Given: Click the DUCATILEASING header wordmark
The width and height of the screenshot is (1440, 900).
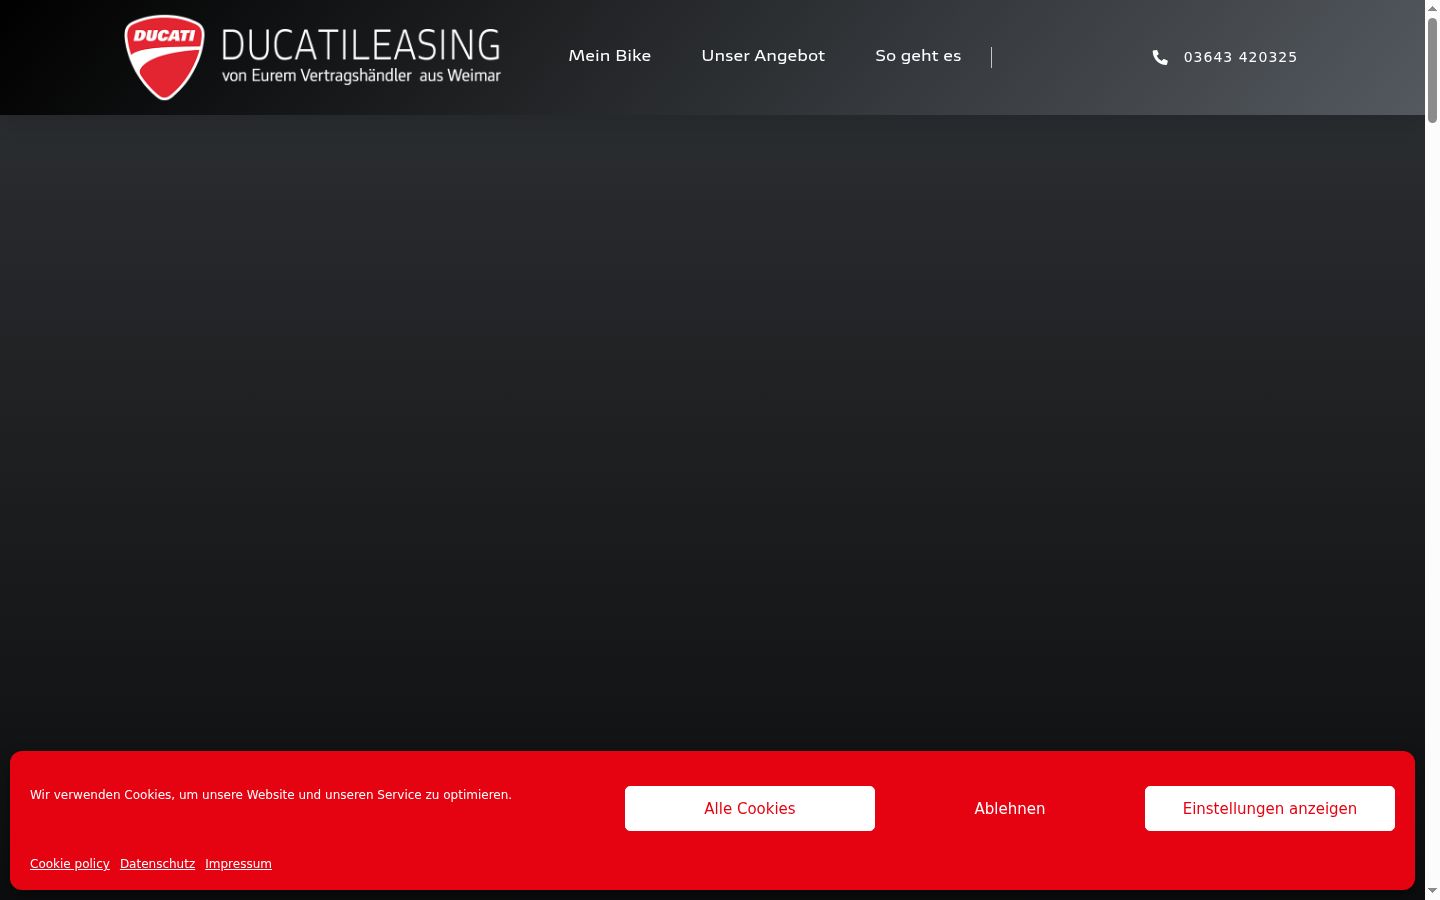Looking at the screenshot, I should point(361,45).
